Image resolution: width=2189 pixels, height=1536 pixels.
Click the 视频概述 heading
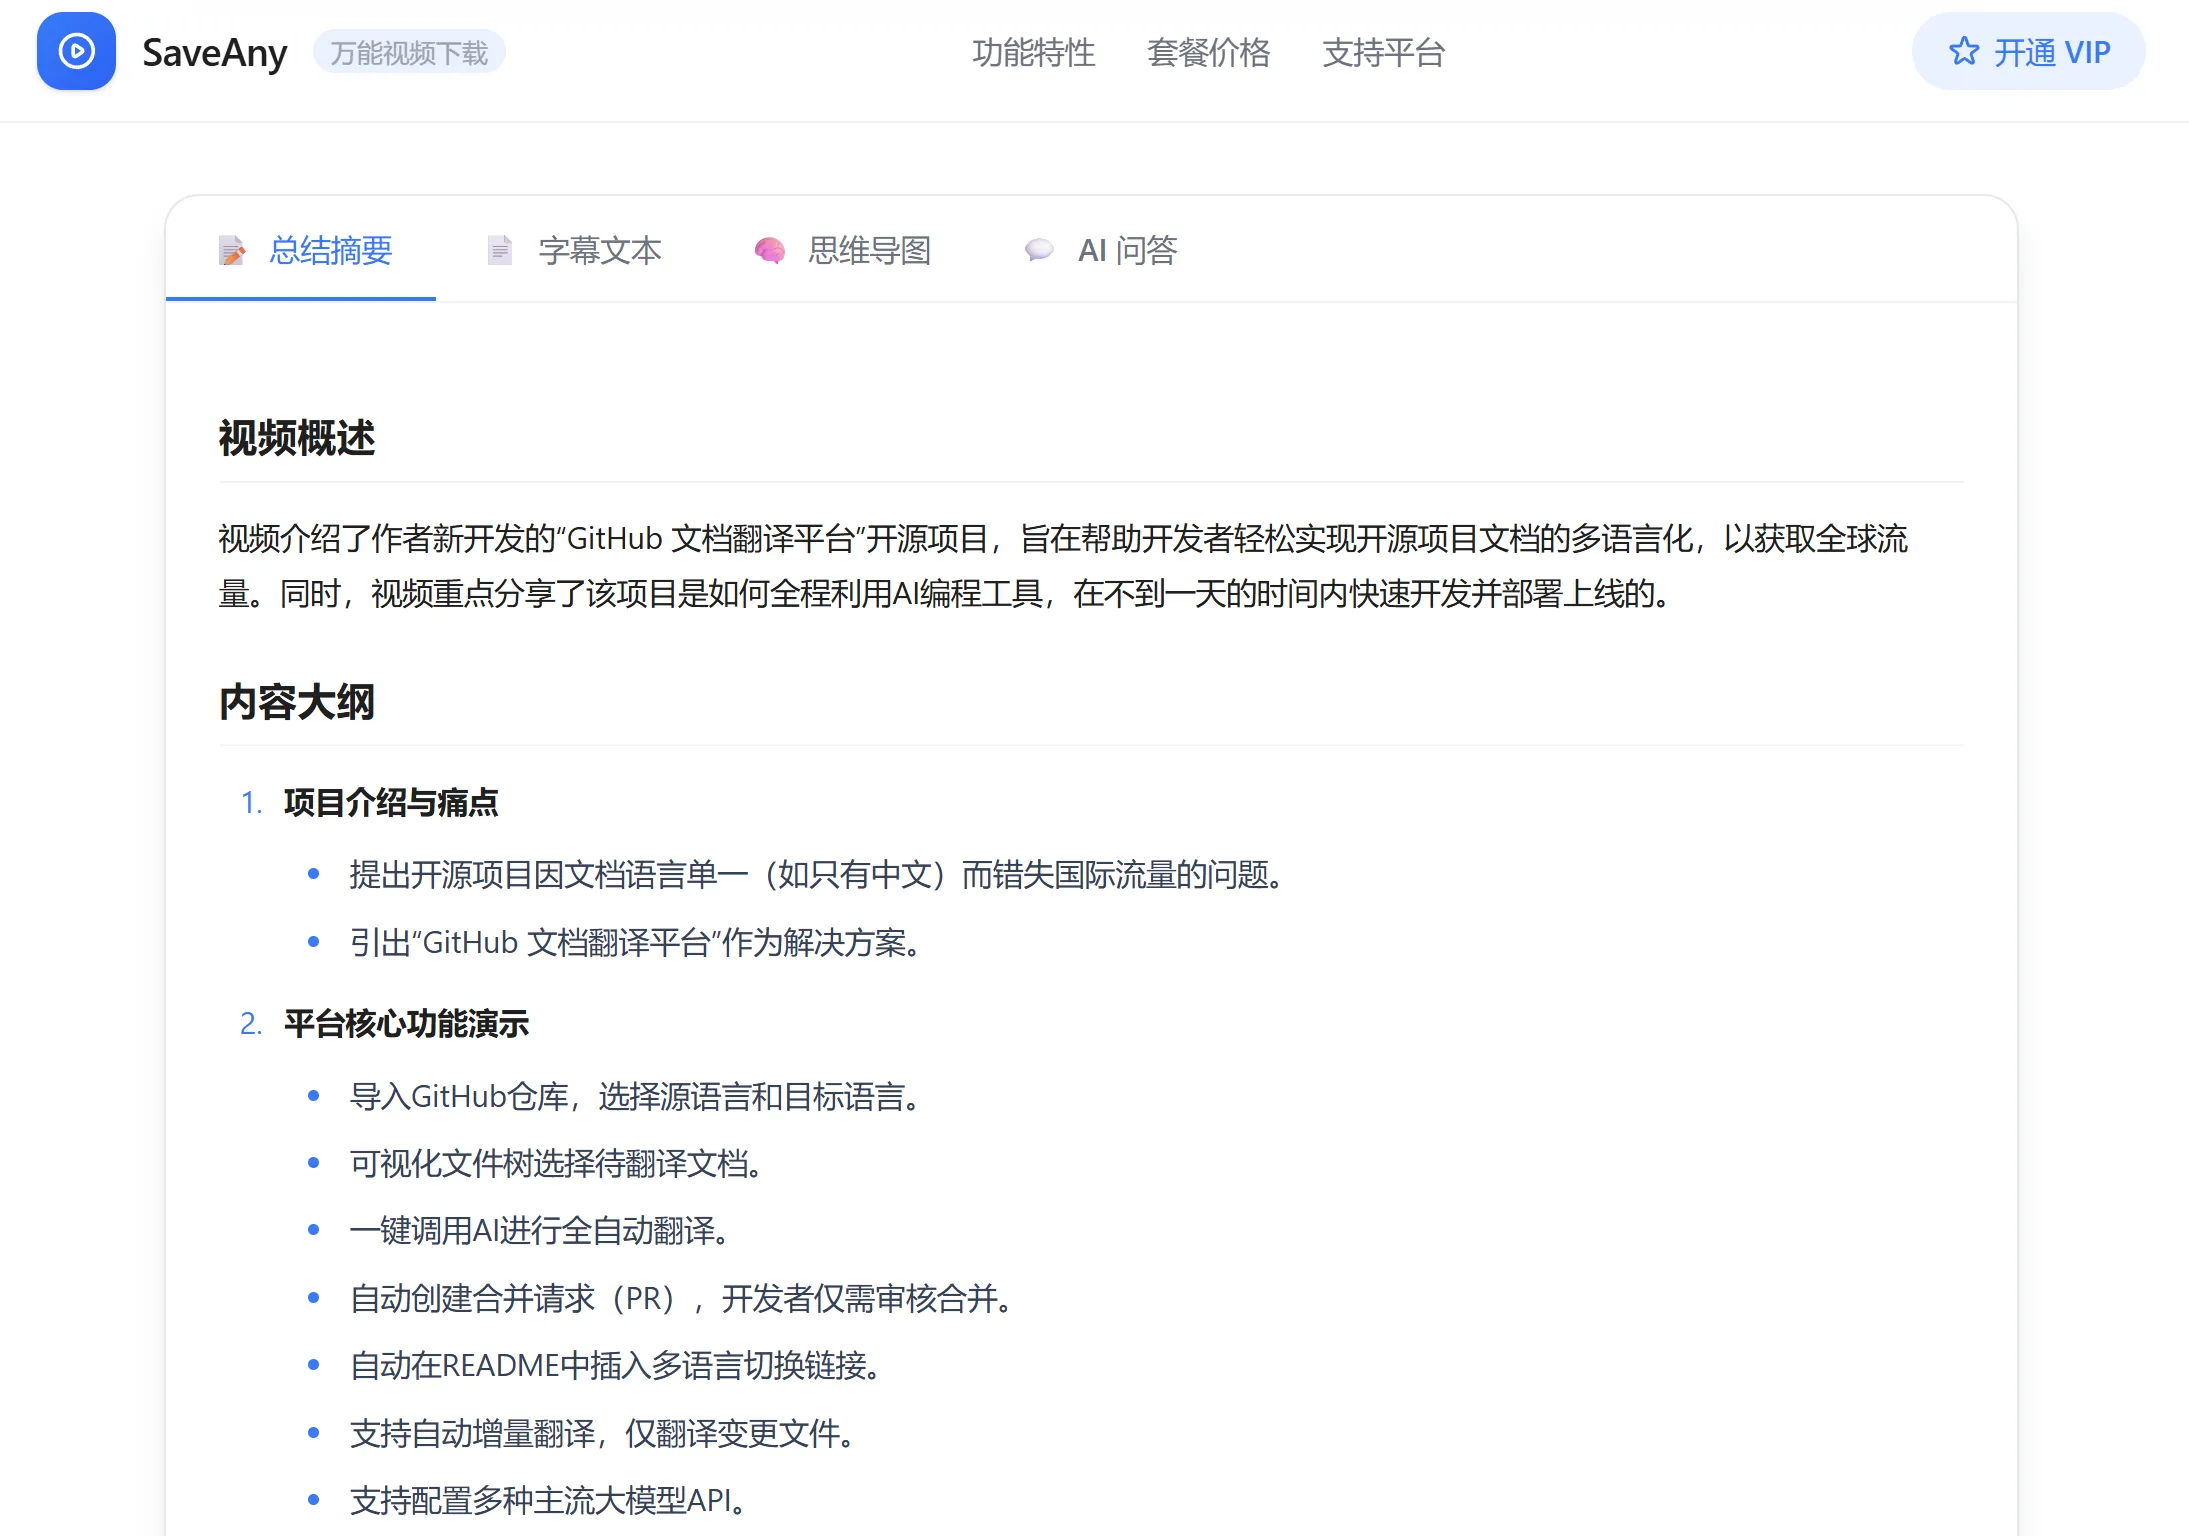(x=297, y=438)
